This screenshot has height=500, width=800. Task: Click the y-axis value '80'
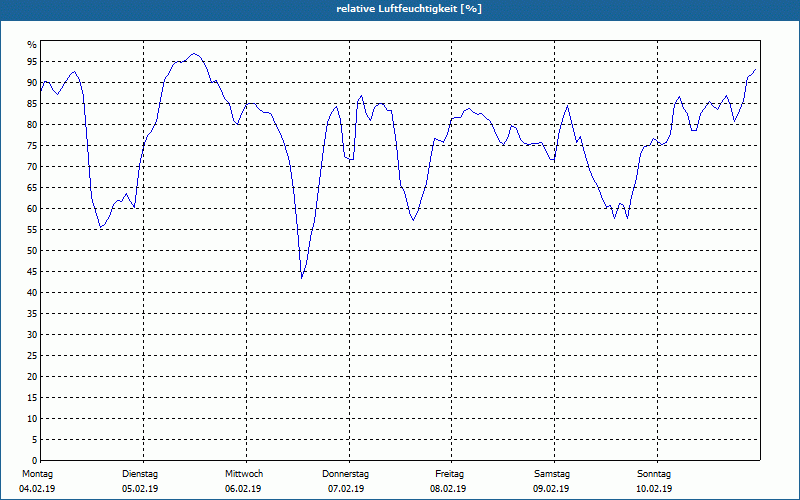[32, 124]
